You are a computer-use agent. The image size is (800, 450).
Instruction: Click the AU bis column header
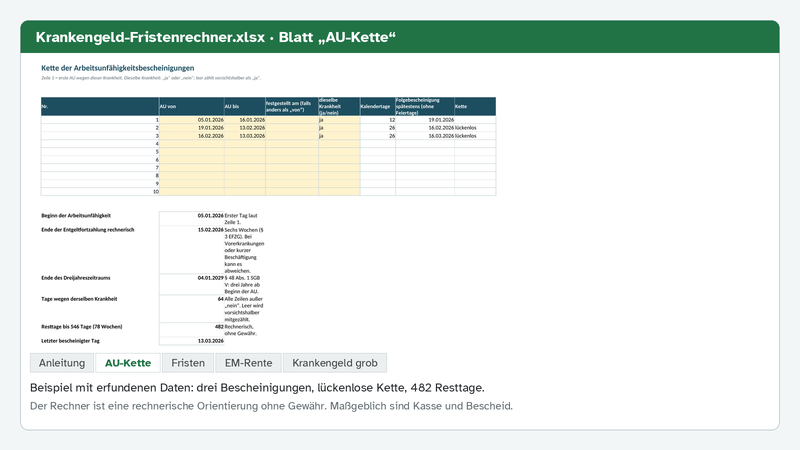tap(244, 106)
